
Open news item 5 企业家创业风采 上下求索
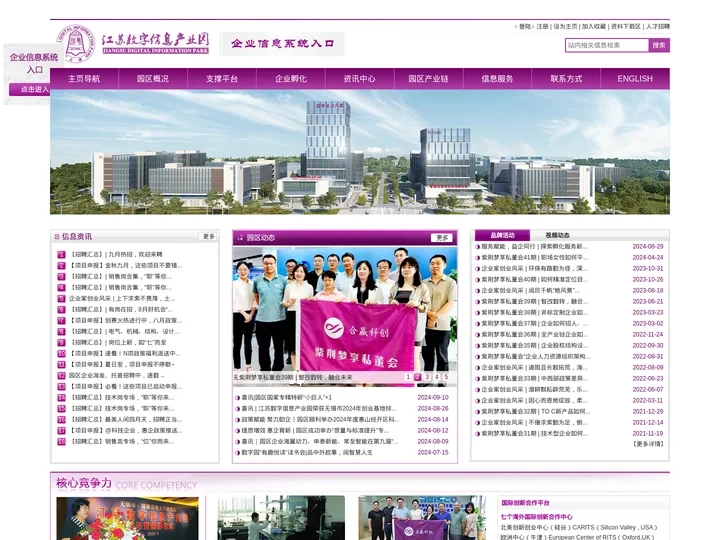pos(122,298)
